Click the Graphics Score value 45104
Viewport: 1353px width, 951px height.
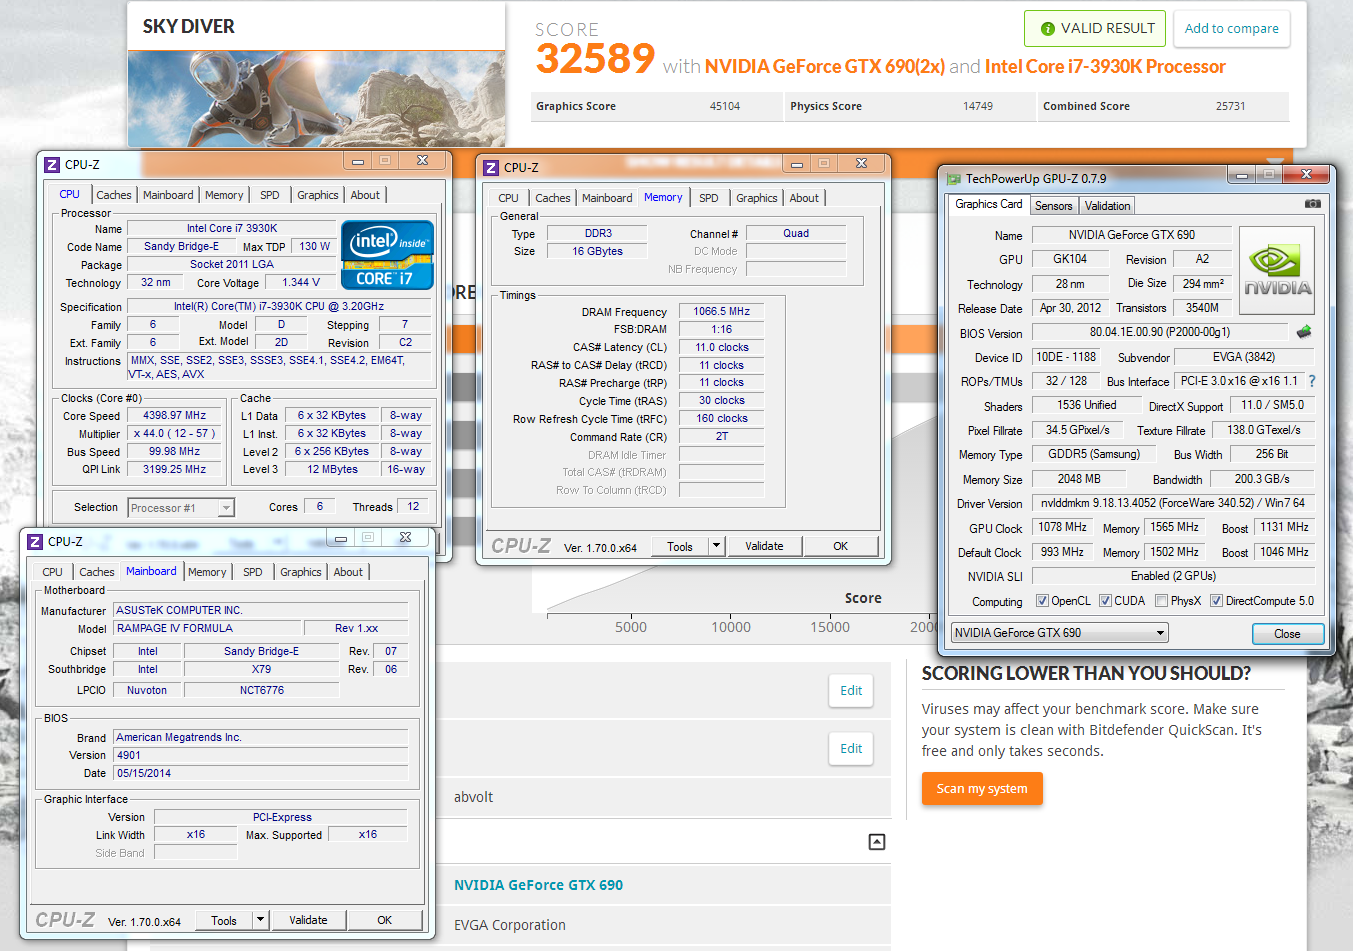click(725, 106)
